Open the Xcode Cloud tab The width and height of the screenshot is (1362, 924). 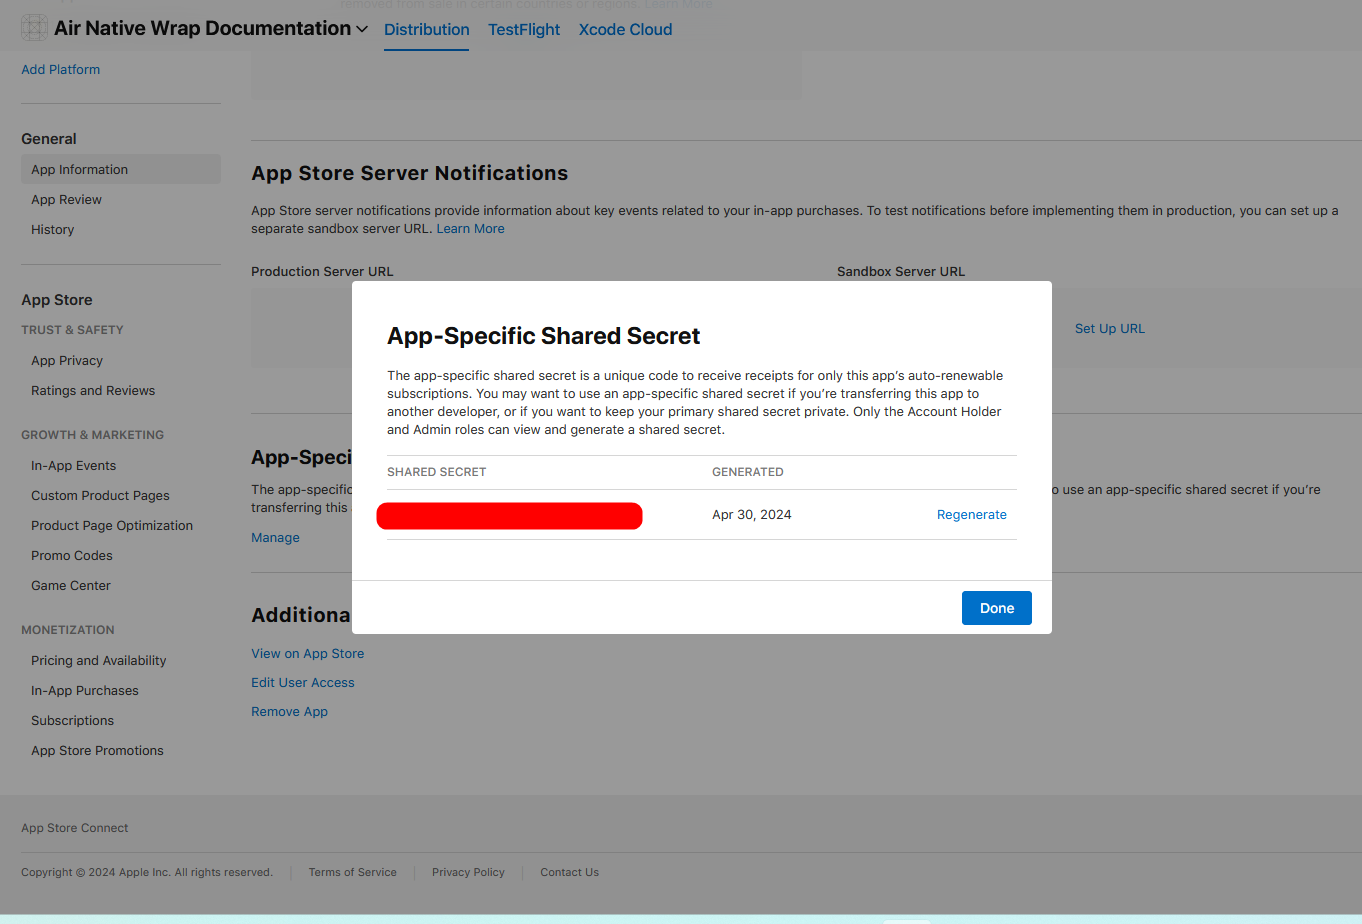(625, 29)
